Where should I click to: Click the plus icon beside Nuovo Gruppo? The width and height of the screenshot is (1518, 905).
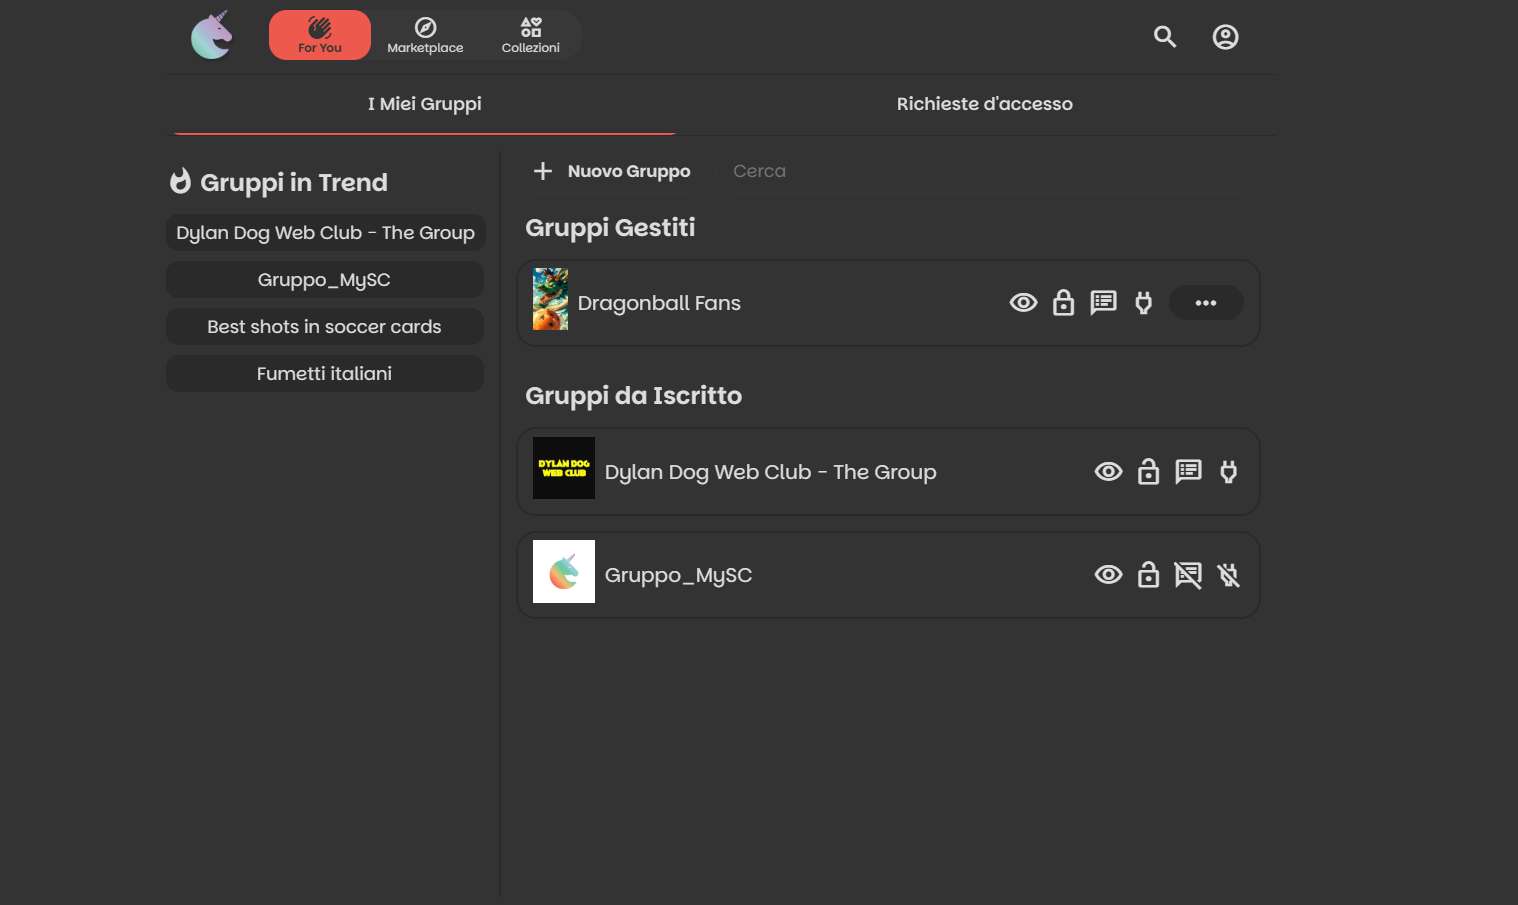(x=543, y=171)
